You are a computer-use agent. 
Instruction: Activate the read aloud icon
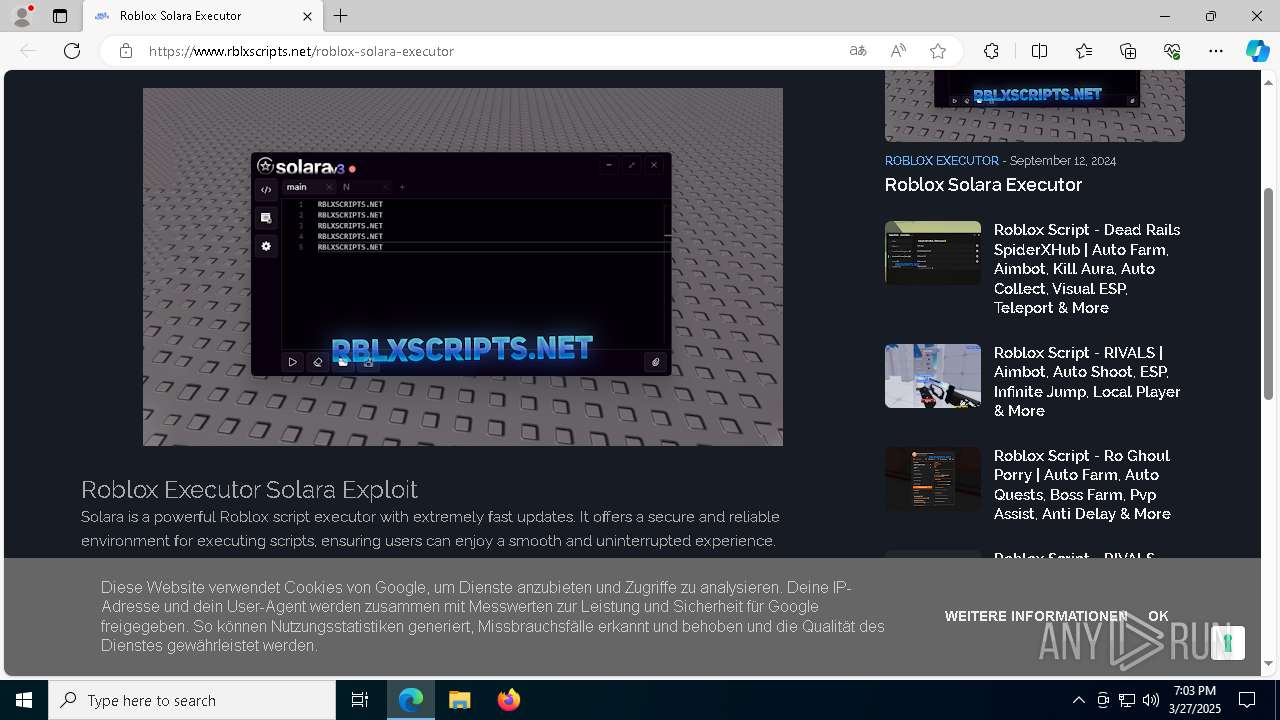point(898,51)
